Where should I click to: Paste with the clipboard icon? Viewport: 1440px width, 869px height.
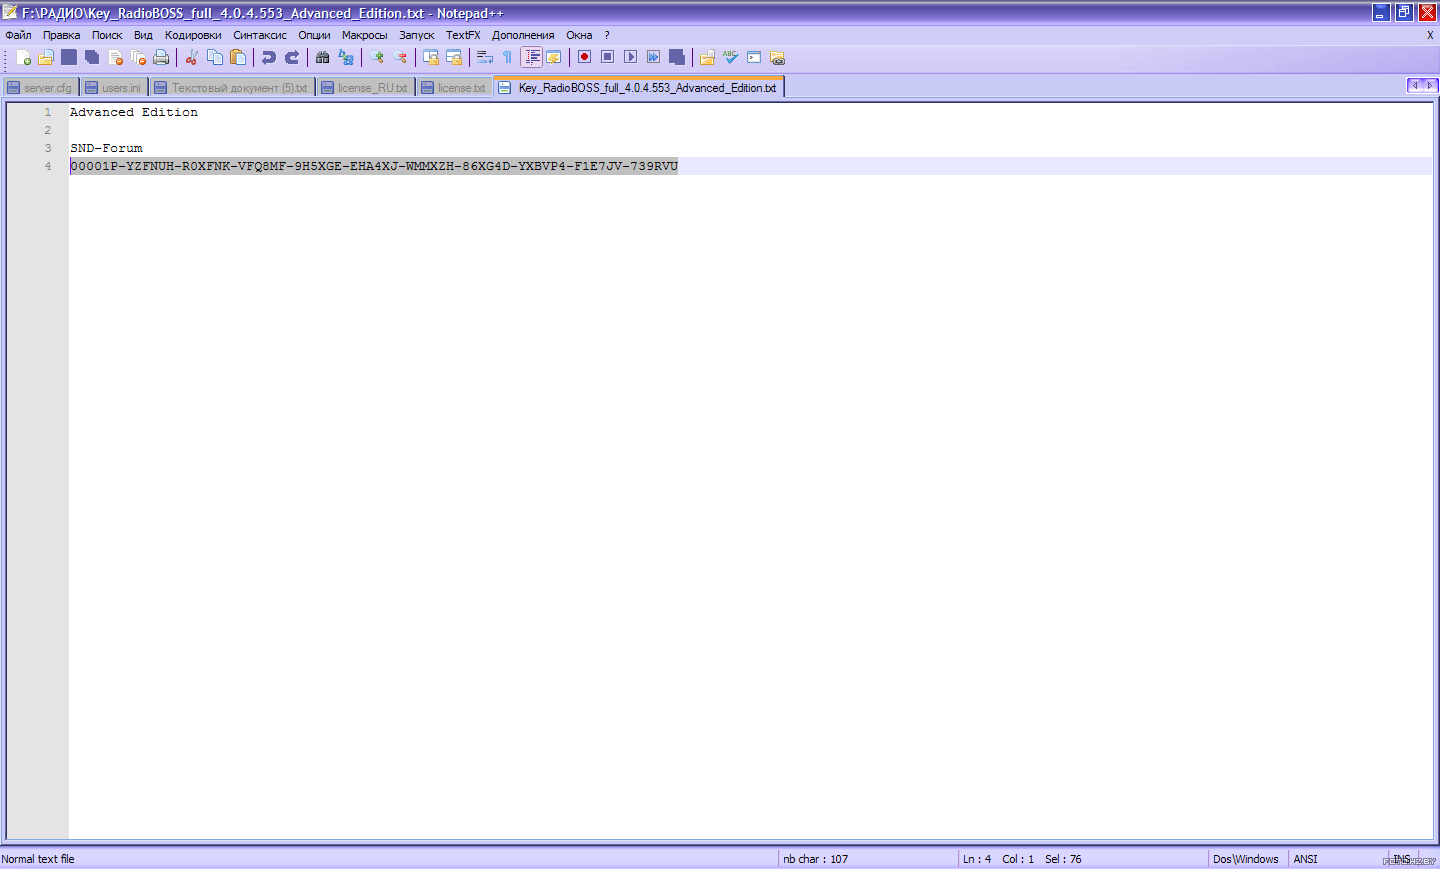tap(238, 58)
